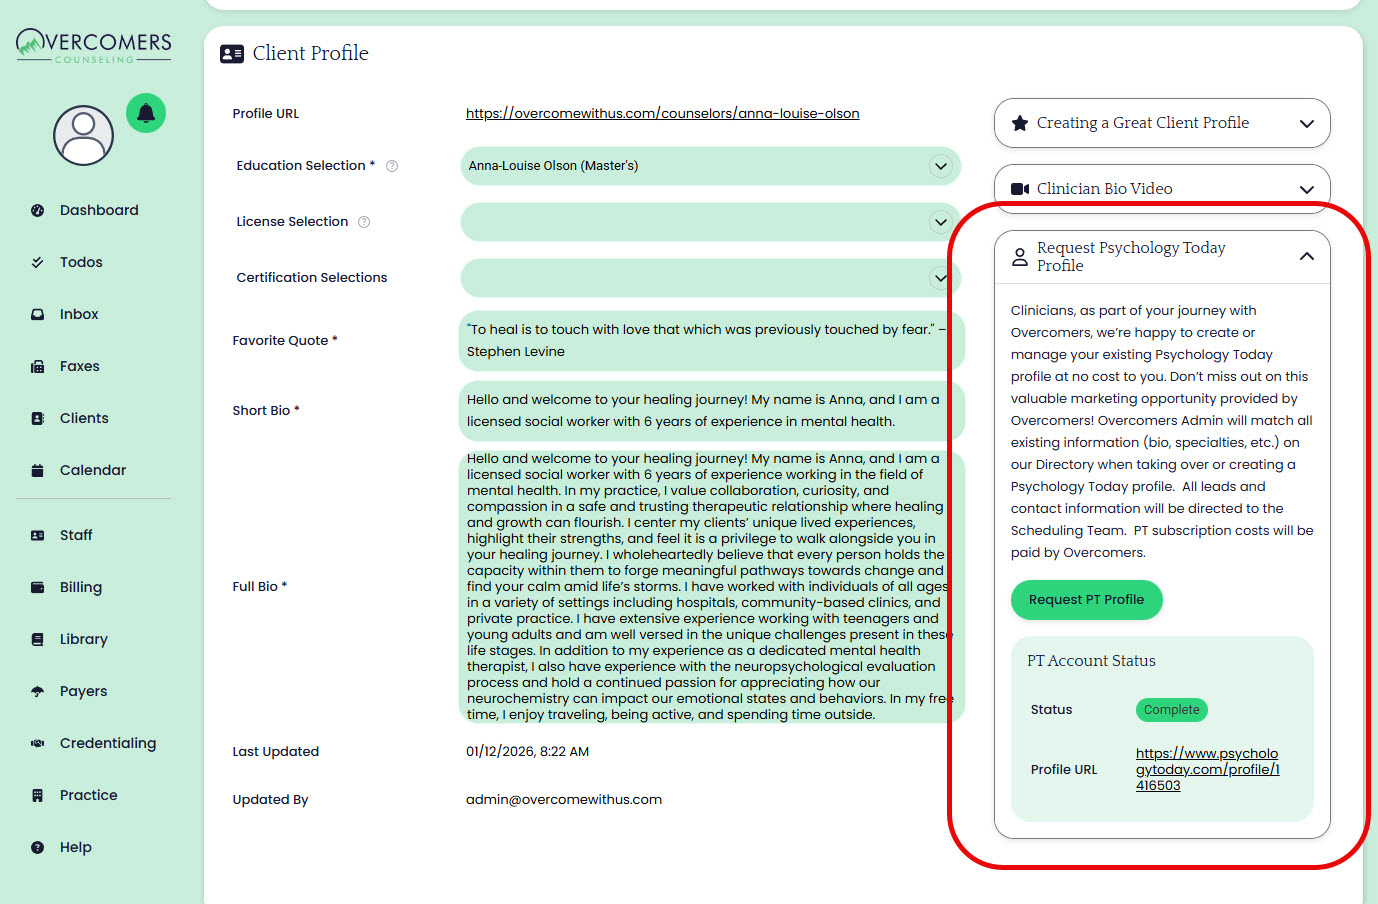
Task: Click the notification bell icon
Action: [x=146, y=113]
